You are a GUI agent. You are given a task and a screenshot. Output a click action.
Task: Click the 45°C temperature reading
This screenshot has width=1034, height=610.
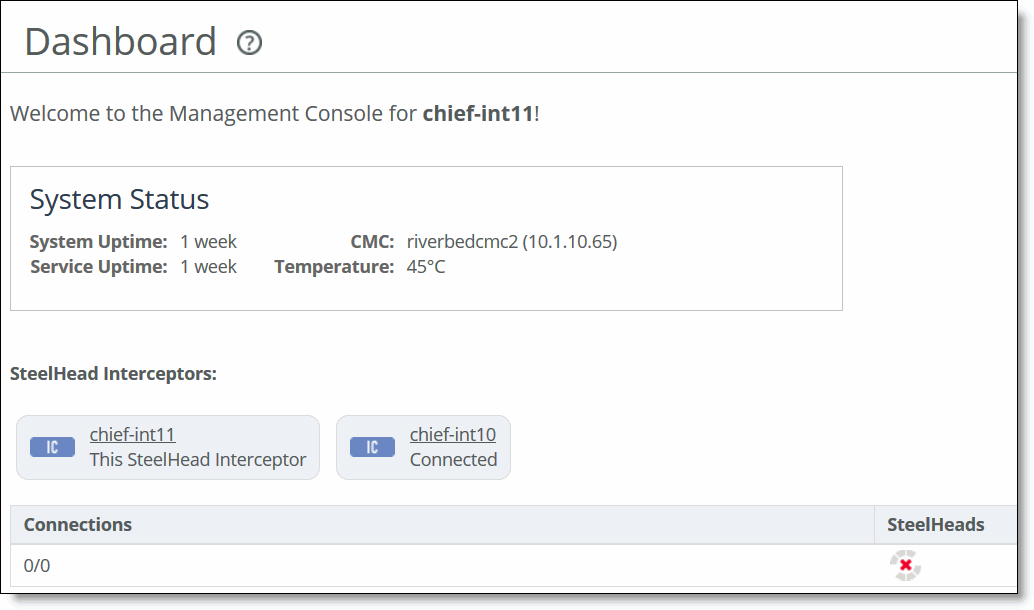pyautogui.click(x=426, y=266)
